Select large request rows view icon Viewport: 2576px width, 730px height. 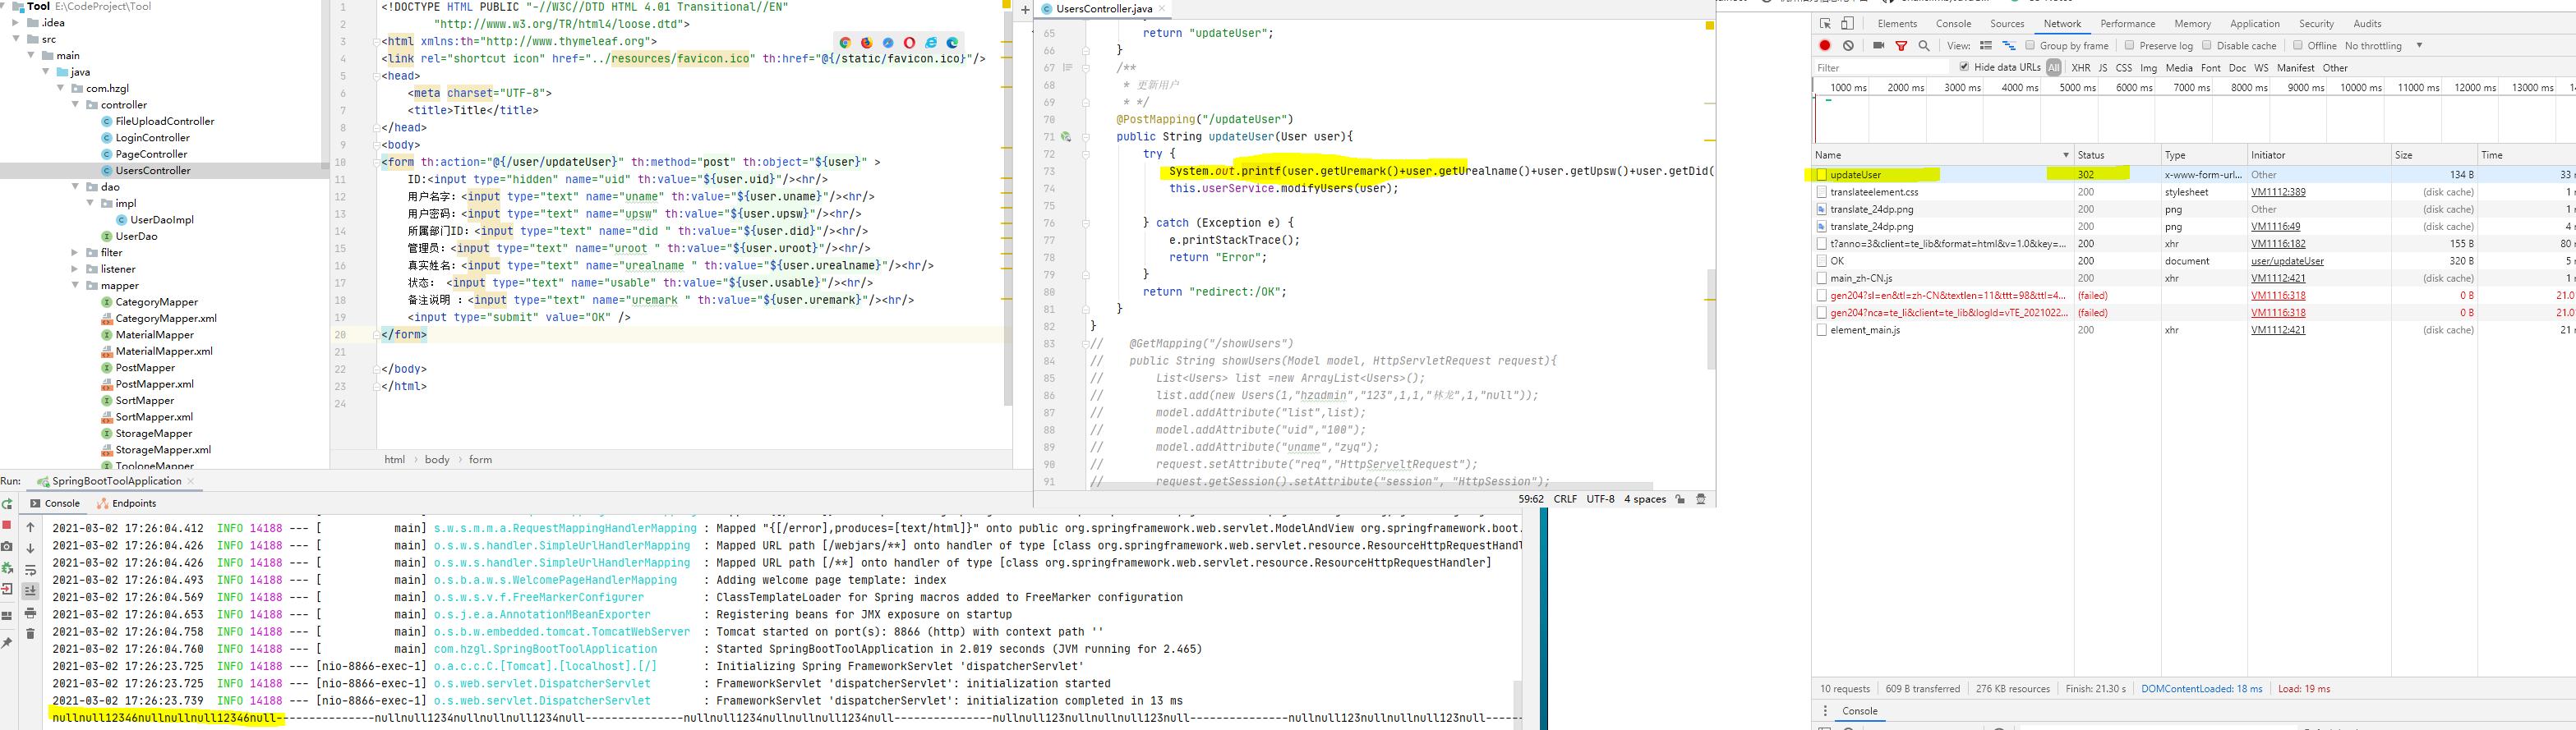click(1986, 45)
